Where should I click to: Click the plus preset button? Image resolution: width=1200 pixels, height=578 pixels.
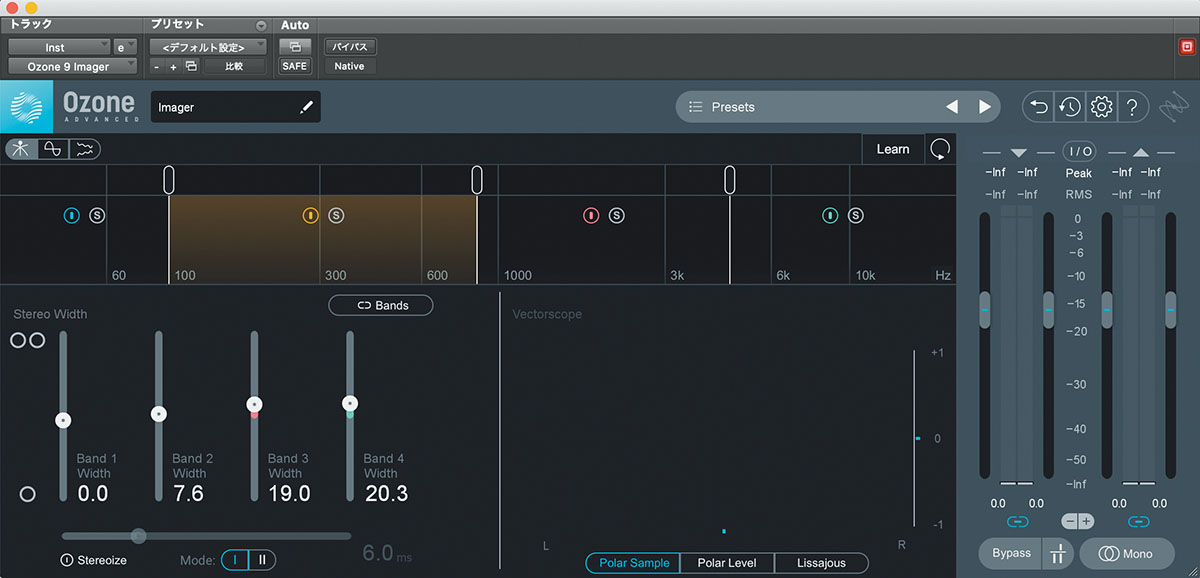coord(173,66)
